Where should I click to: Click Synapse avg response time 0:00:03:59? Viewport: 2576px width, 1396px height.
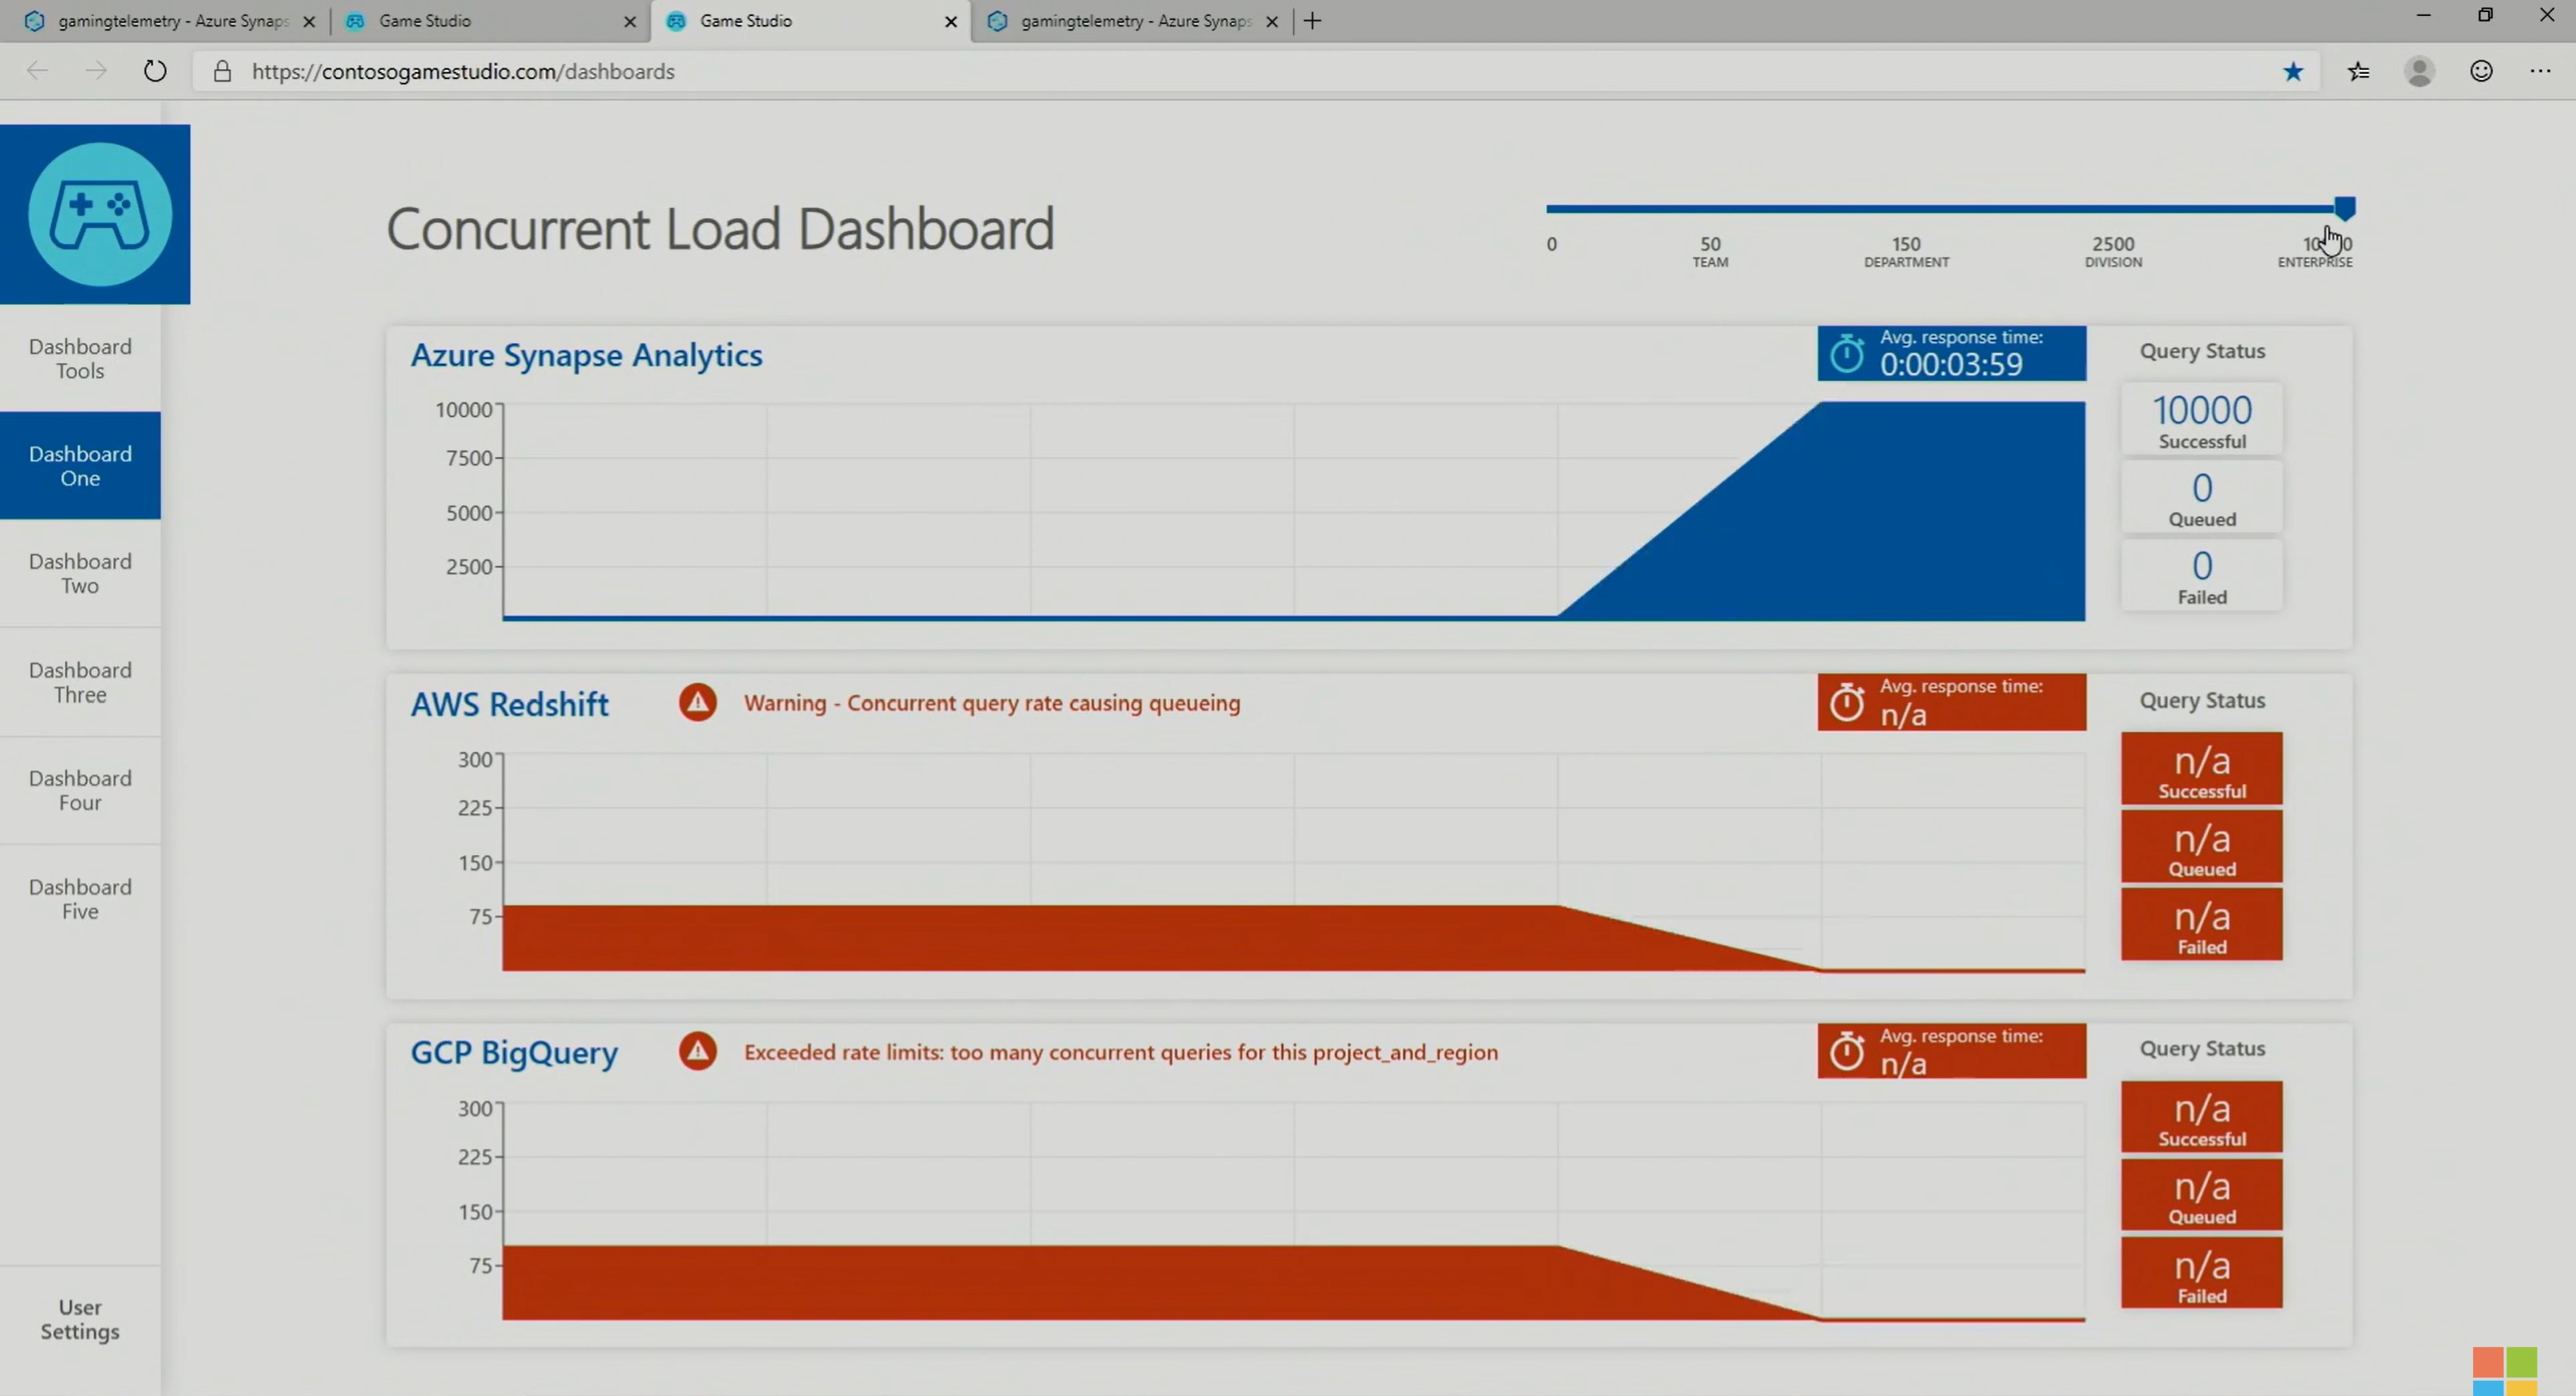pos(1951,353)
